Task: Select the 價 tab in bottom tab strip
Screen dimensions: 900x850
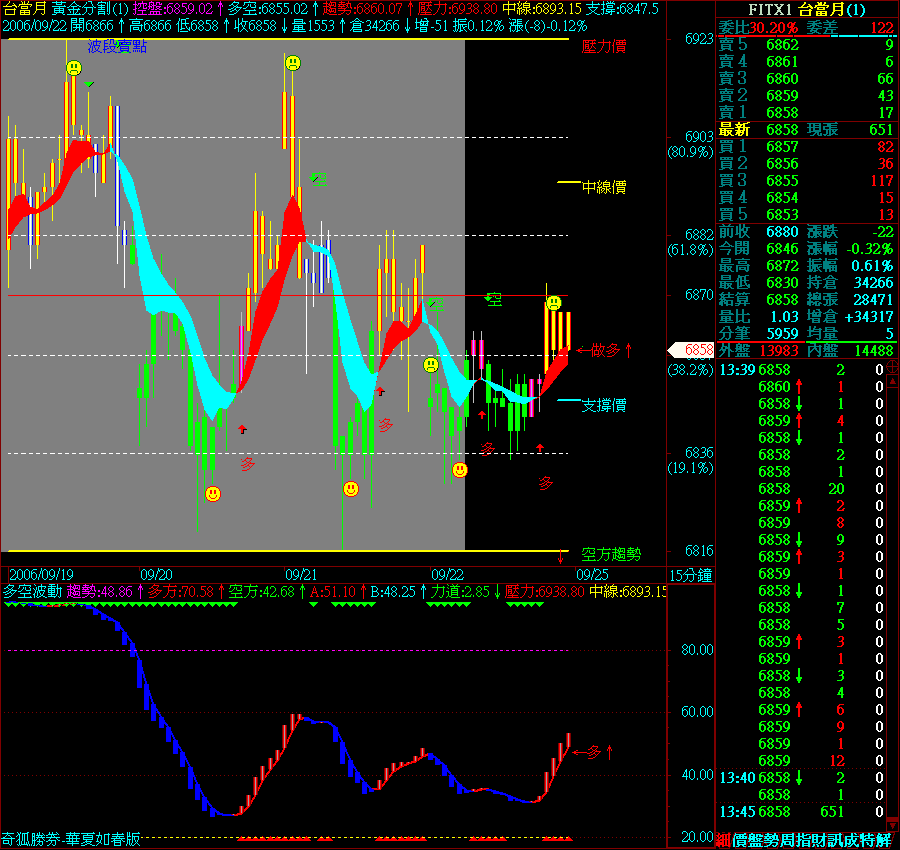Action: coord(740,840)
